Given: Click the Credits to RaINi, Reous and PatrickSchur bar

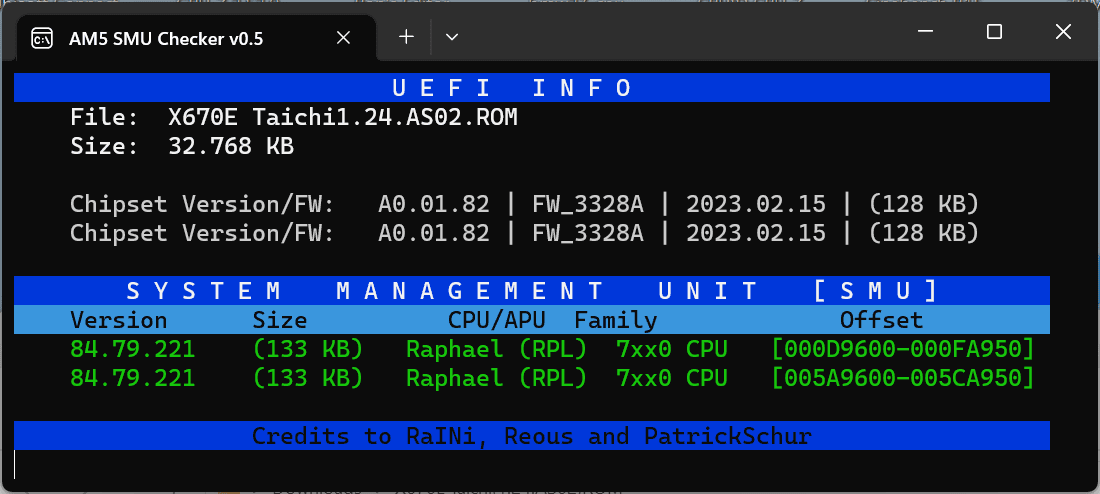Looking at the screenshot, I should 531,436.
